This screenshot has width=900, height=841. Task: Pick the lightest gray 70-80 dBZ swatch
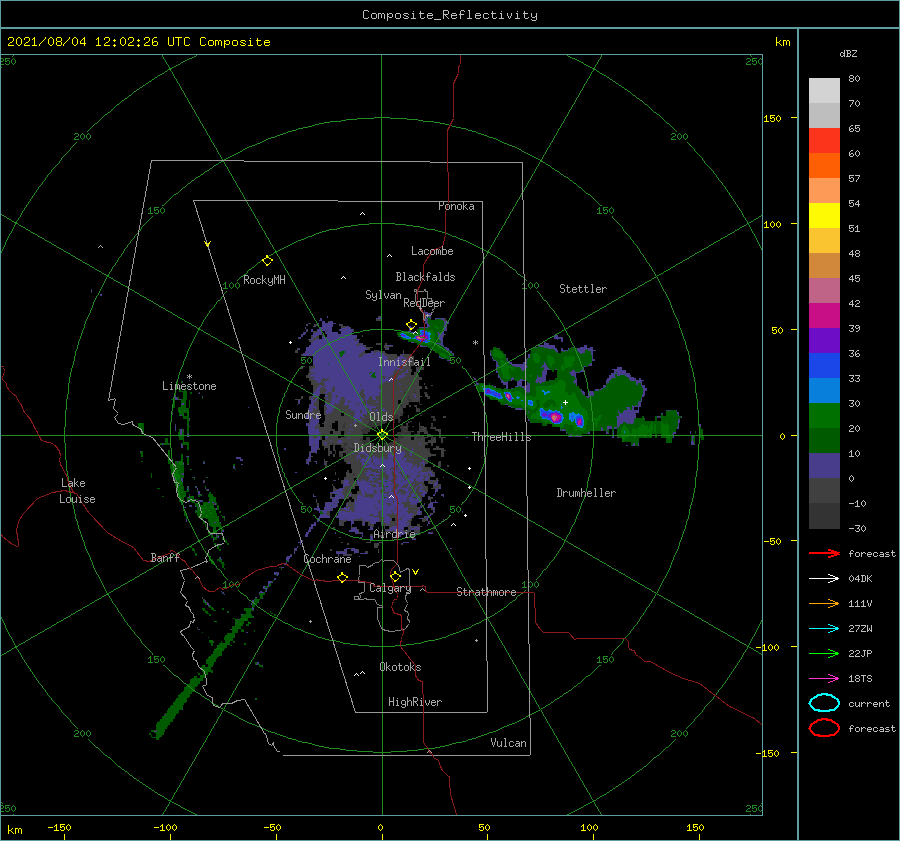(824, 91)
